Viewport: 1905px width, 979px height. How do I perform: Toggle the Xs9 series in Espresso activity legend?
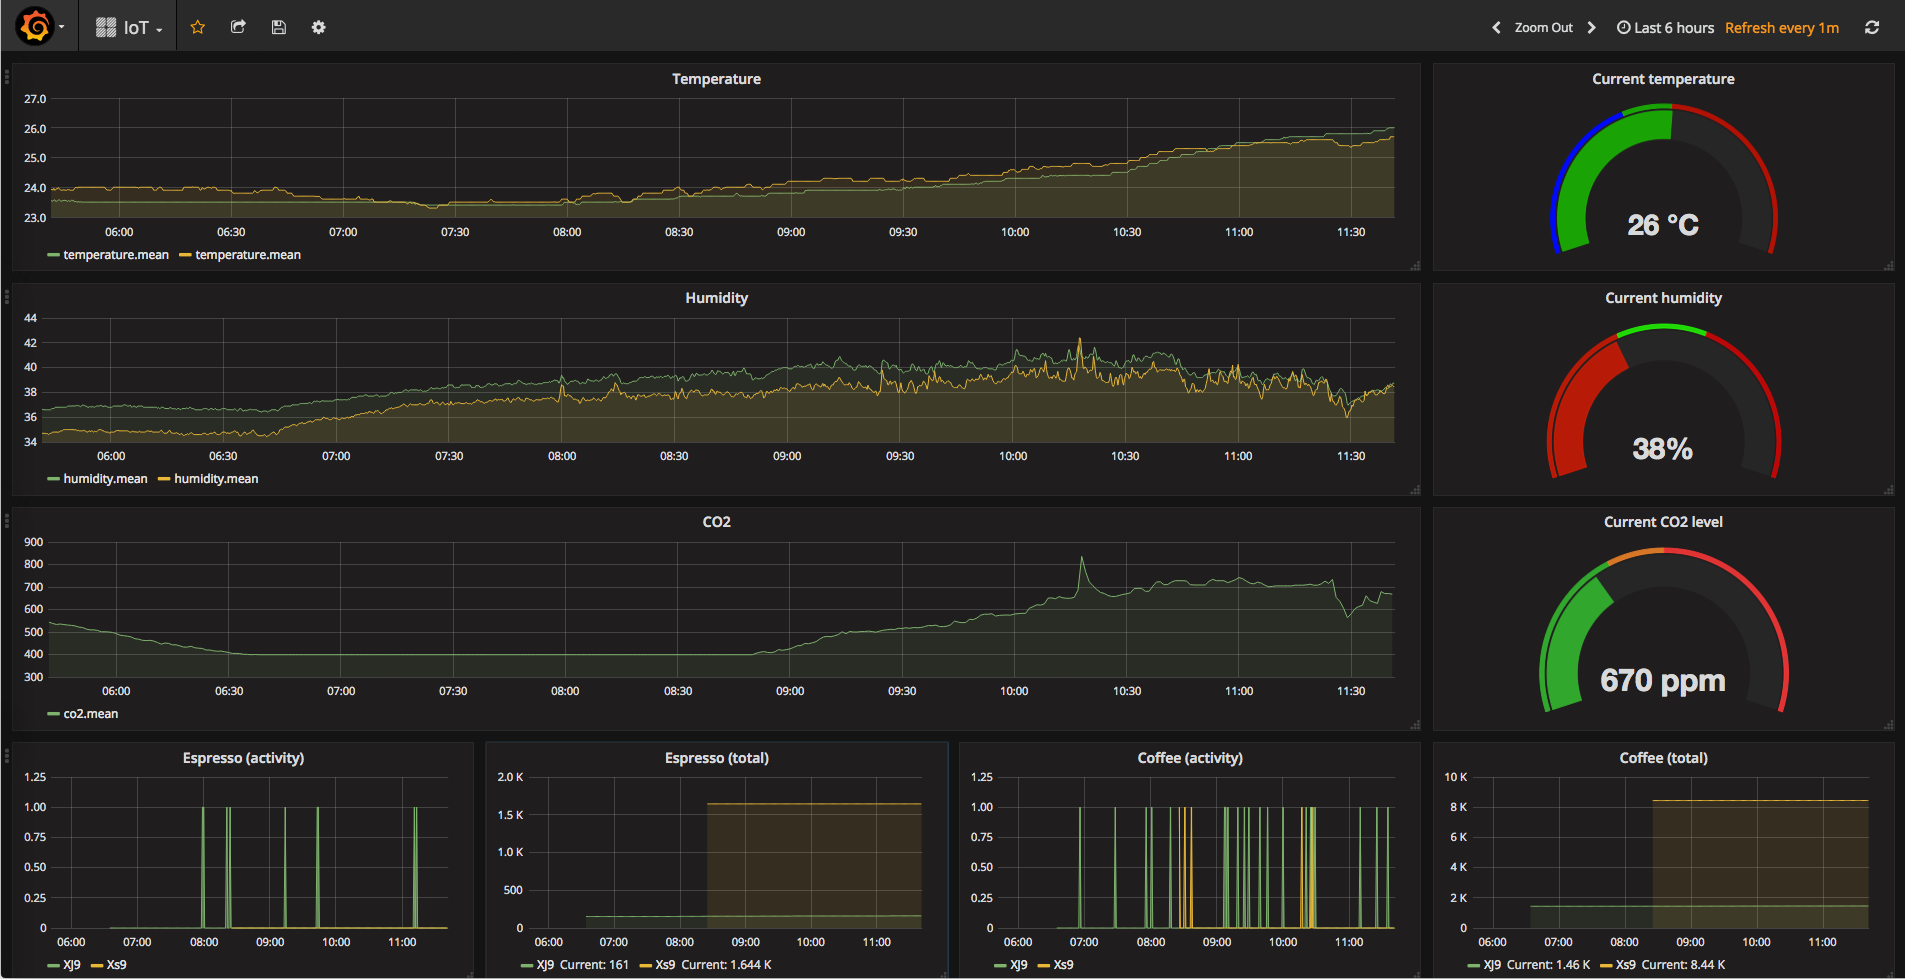[x=113, y=966]
